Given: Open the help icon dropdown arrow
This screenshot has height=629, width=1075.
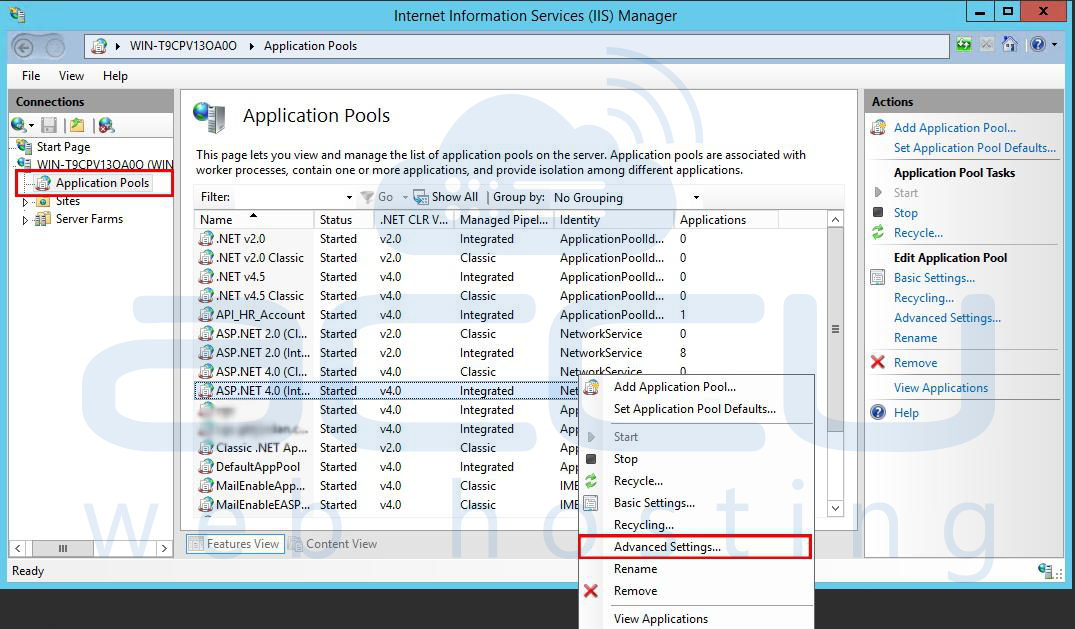Looking at the screenshot, I should coord(1054,45).
